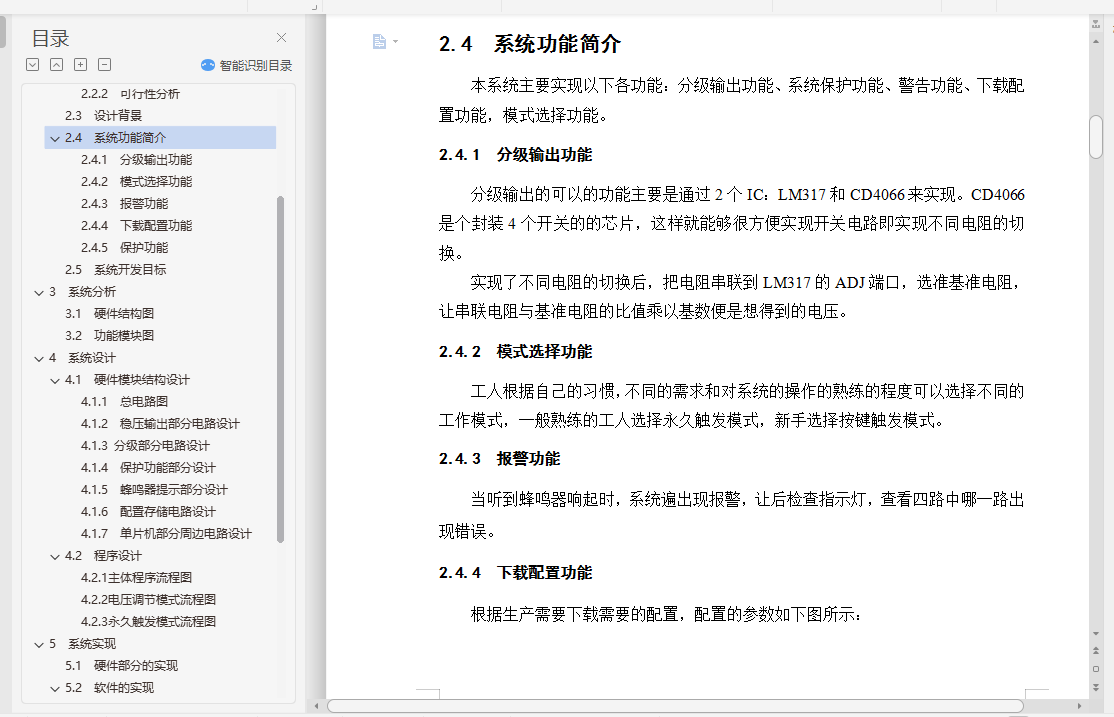
Task: Select 3 系统分析 outline entry
Action: click(82, 292)
